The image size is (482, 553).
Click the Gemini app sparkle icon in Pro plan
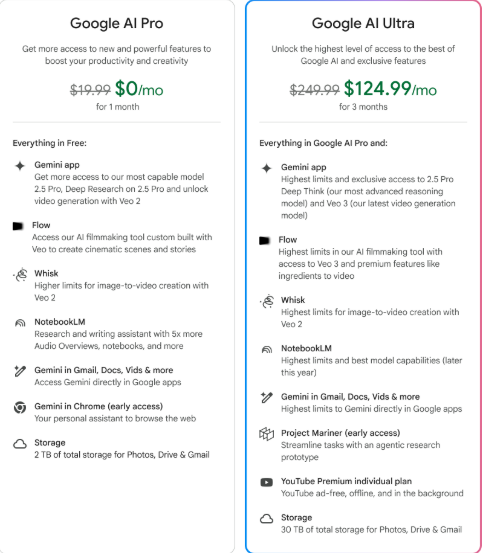tap(20, 165)
